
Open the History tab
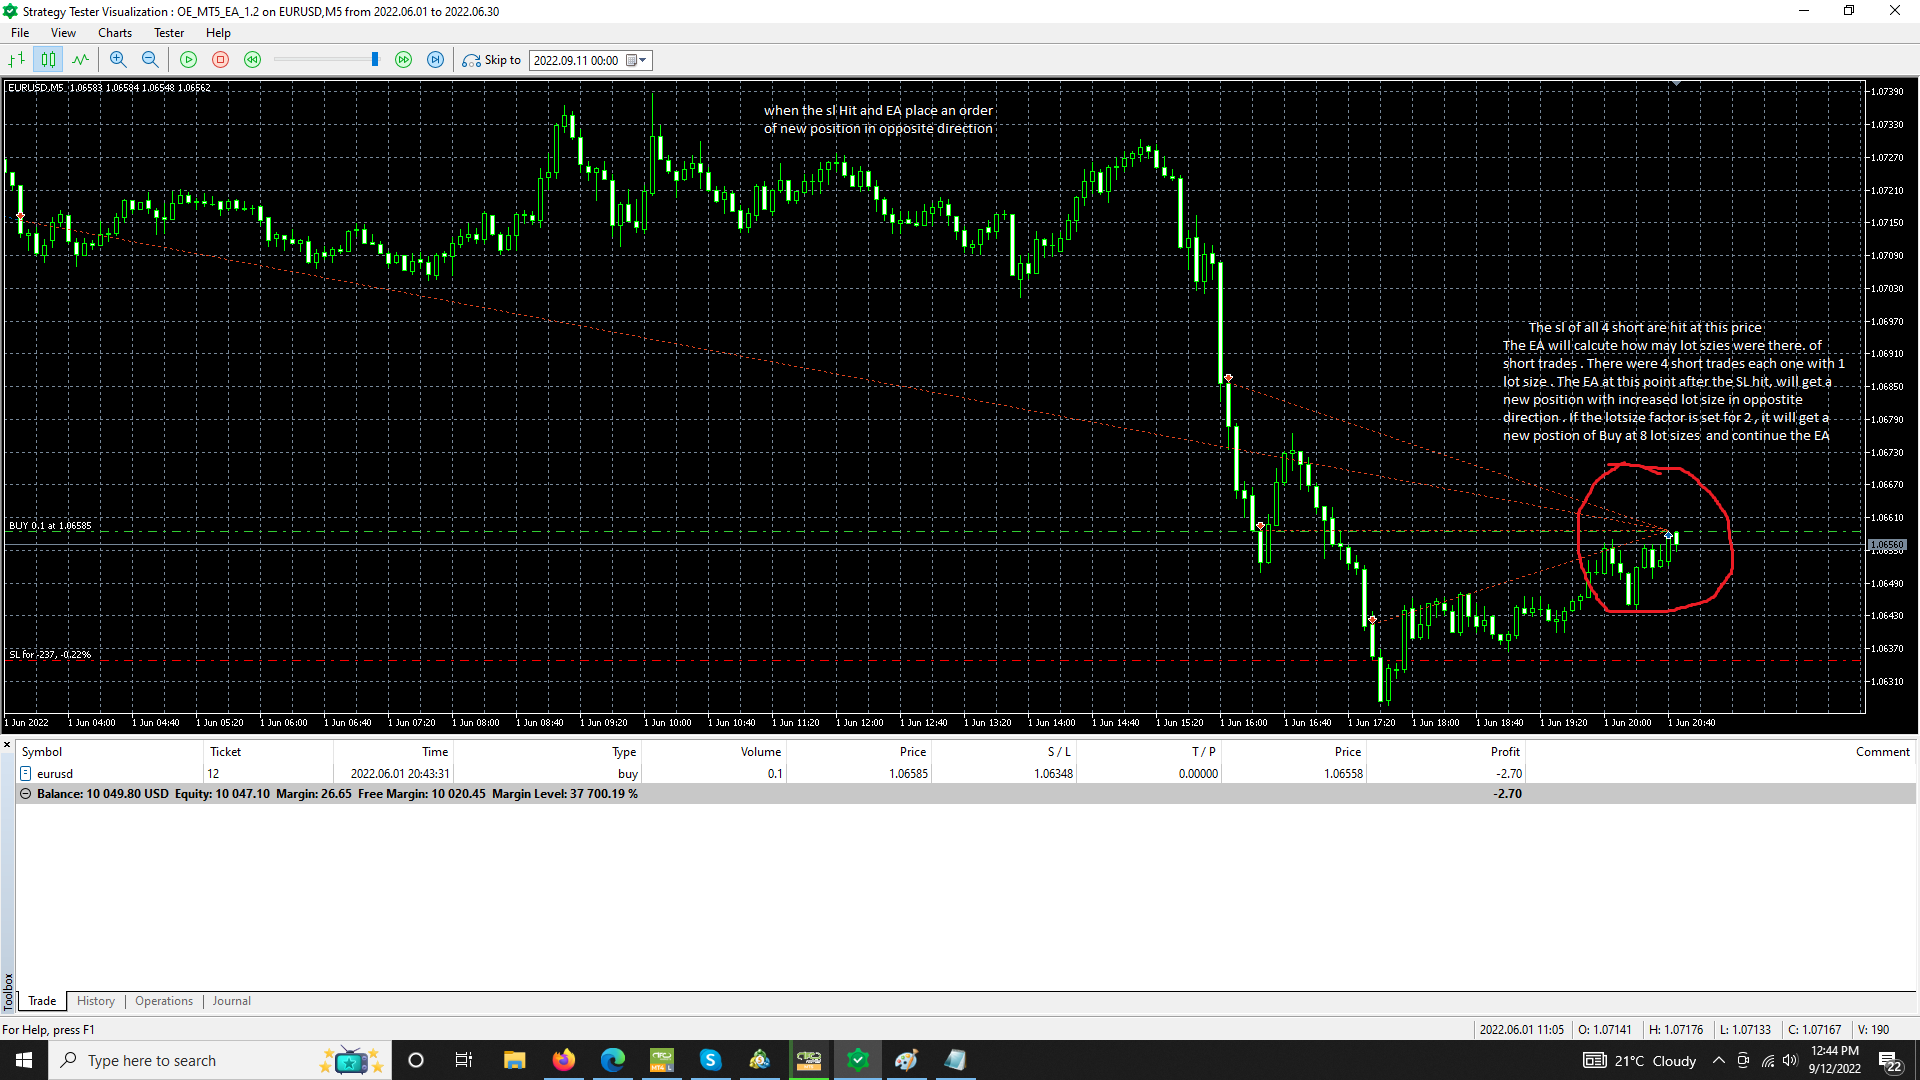(x=95, y=1000)
